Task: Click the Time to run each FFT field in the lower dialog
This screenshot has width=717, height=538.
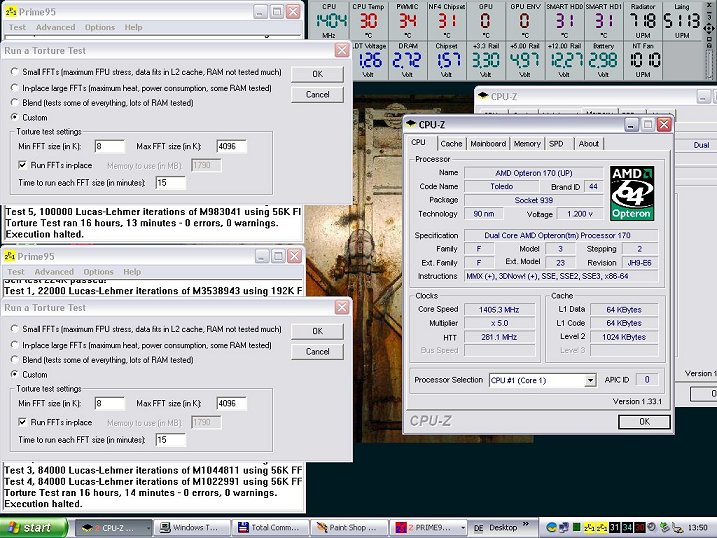Action: point(171,440)
